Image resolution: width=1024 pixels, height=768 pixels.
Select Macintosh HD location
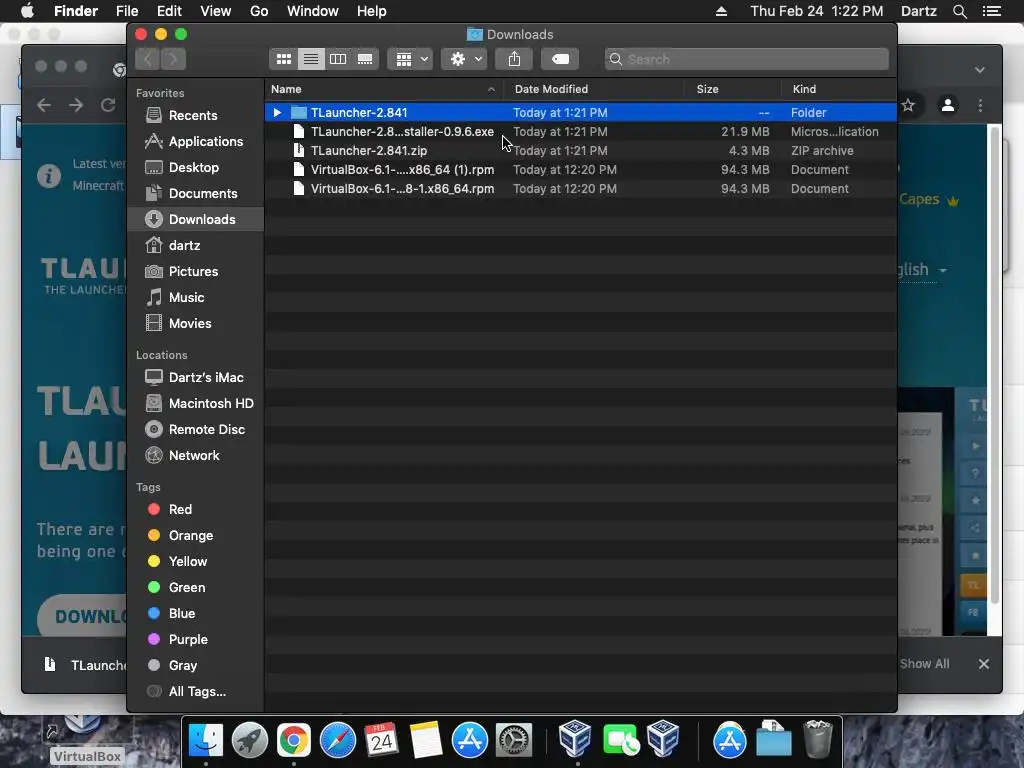coord(195,404)
